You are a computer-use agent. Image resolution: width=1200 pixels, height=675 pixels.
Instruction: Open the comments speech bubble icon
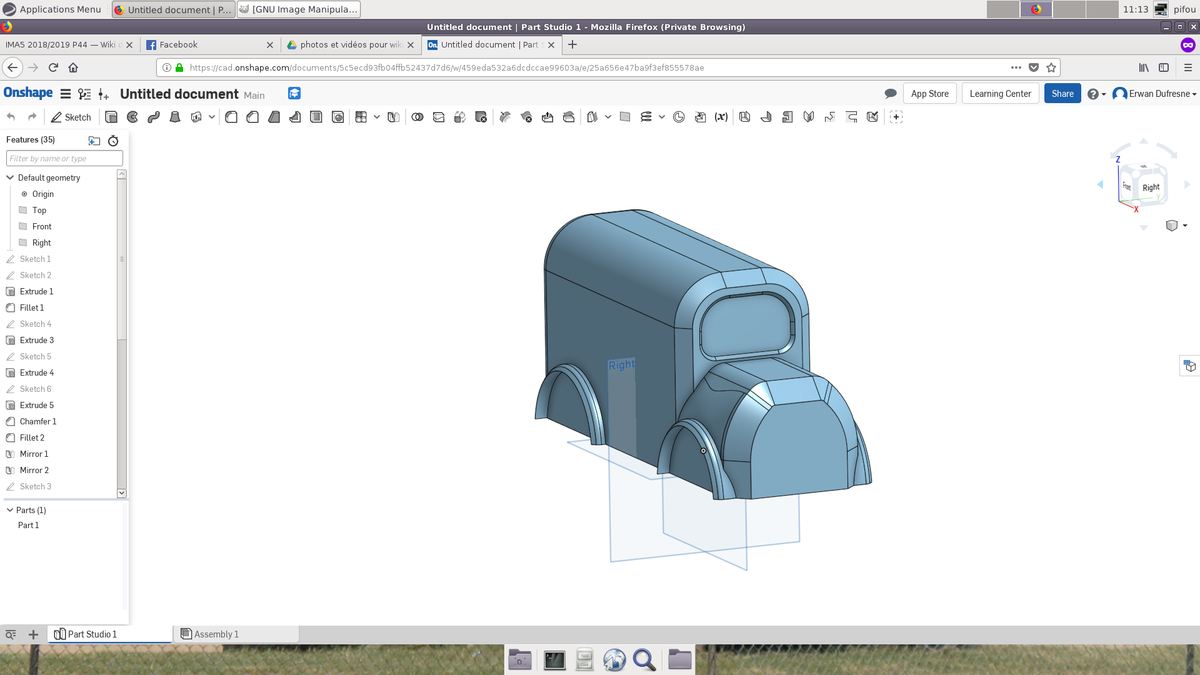[x=890, y=94]
